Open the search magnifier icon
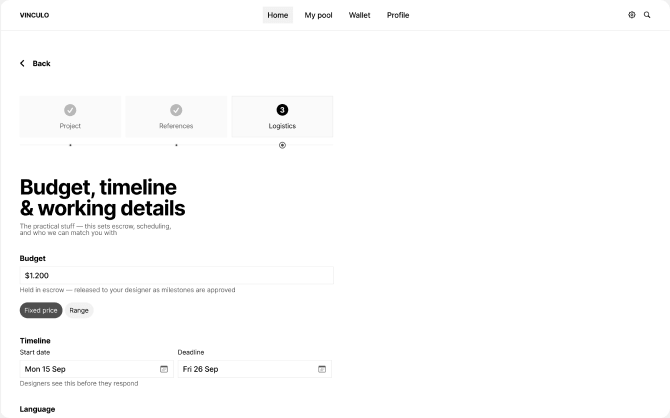The width and height of the screenshot is (670, 418). click(x=647, y=15)
